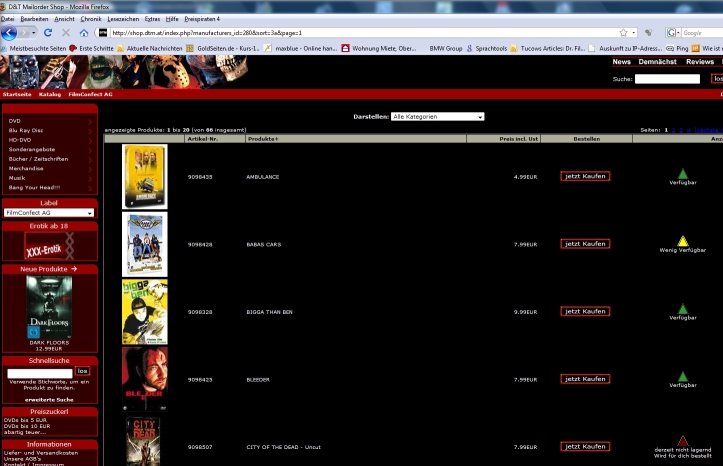Buy AMBULANCE with jetzt Kaufen button
Screen dimensions: 723x466
click(x=585, y=176)
